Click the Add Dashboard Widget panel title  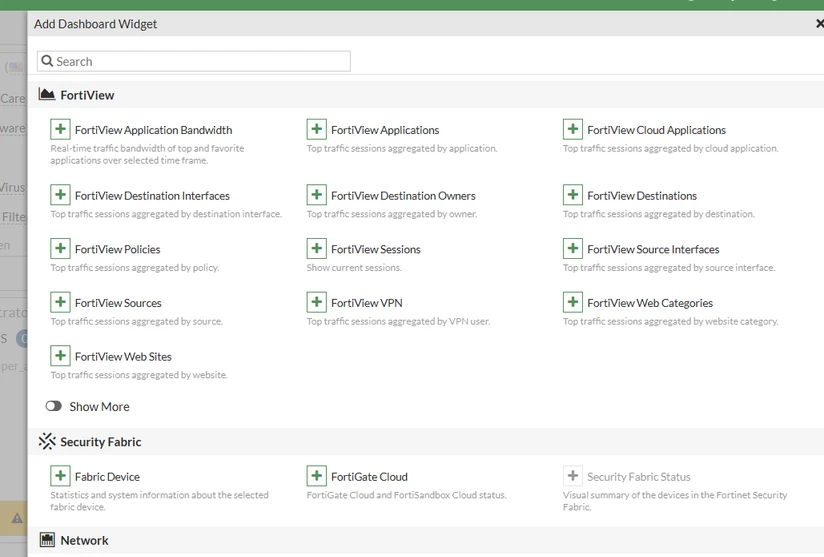[x=96, y=24]
